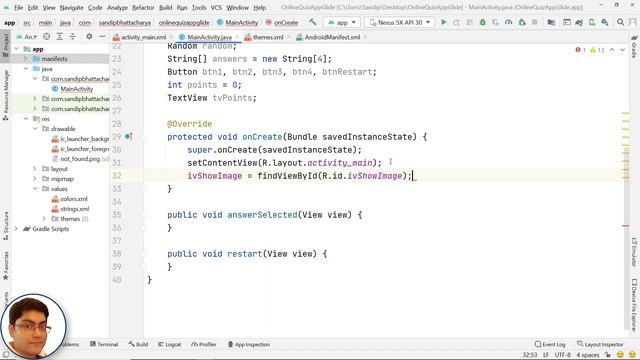Click the Run Anything terminal-like icon
This screenshot has height=360, width=640.
[567, 22]
